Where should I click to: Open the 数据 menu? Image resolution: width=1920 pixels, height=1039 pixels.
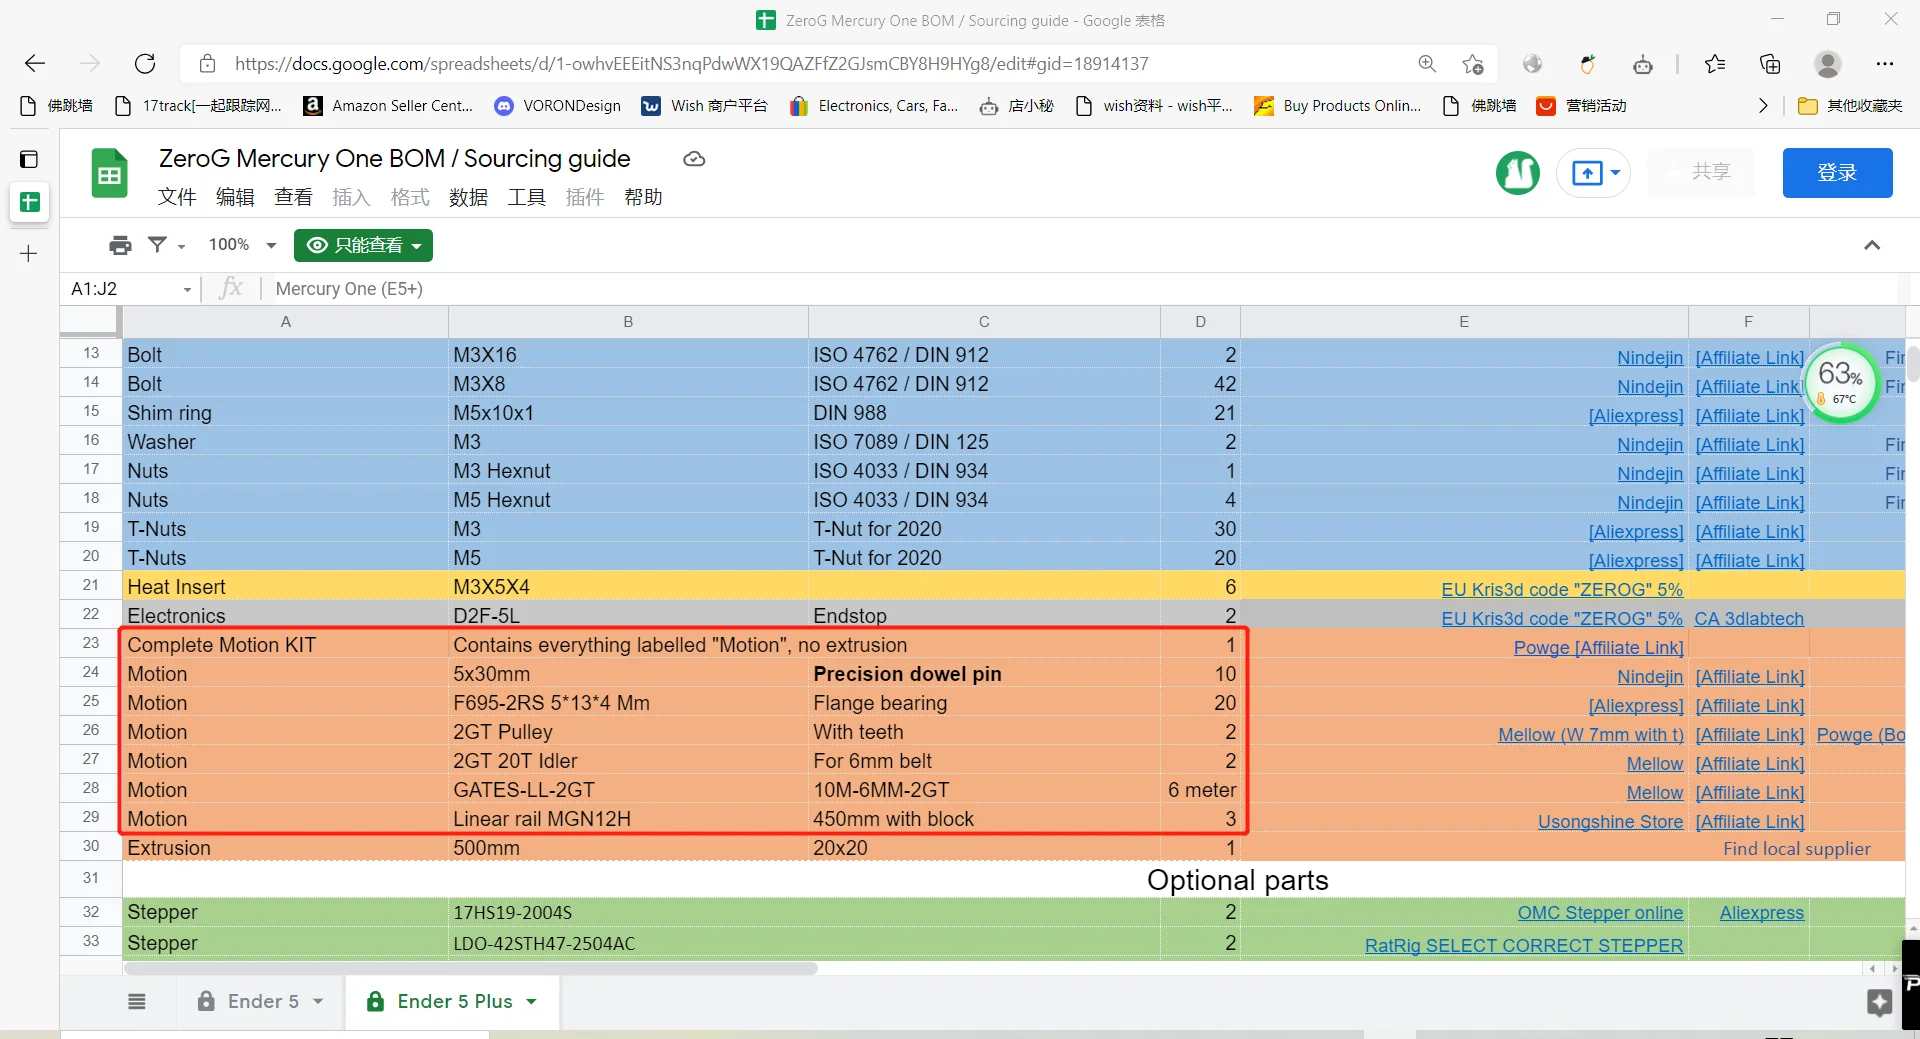(x=468, y=197)
